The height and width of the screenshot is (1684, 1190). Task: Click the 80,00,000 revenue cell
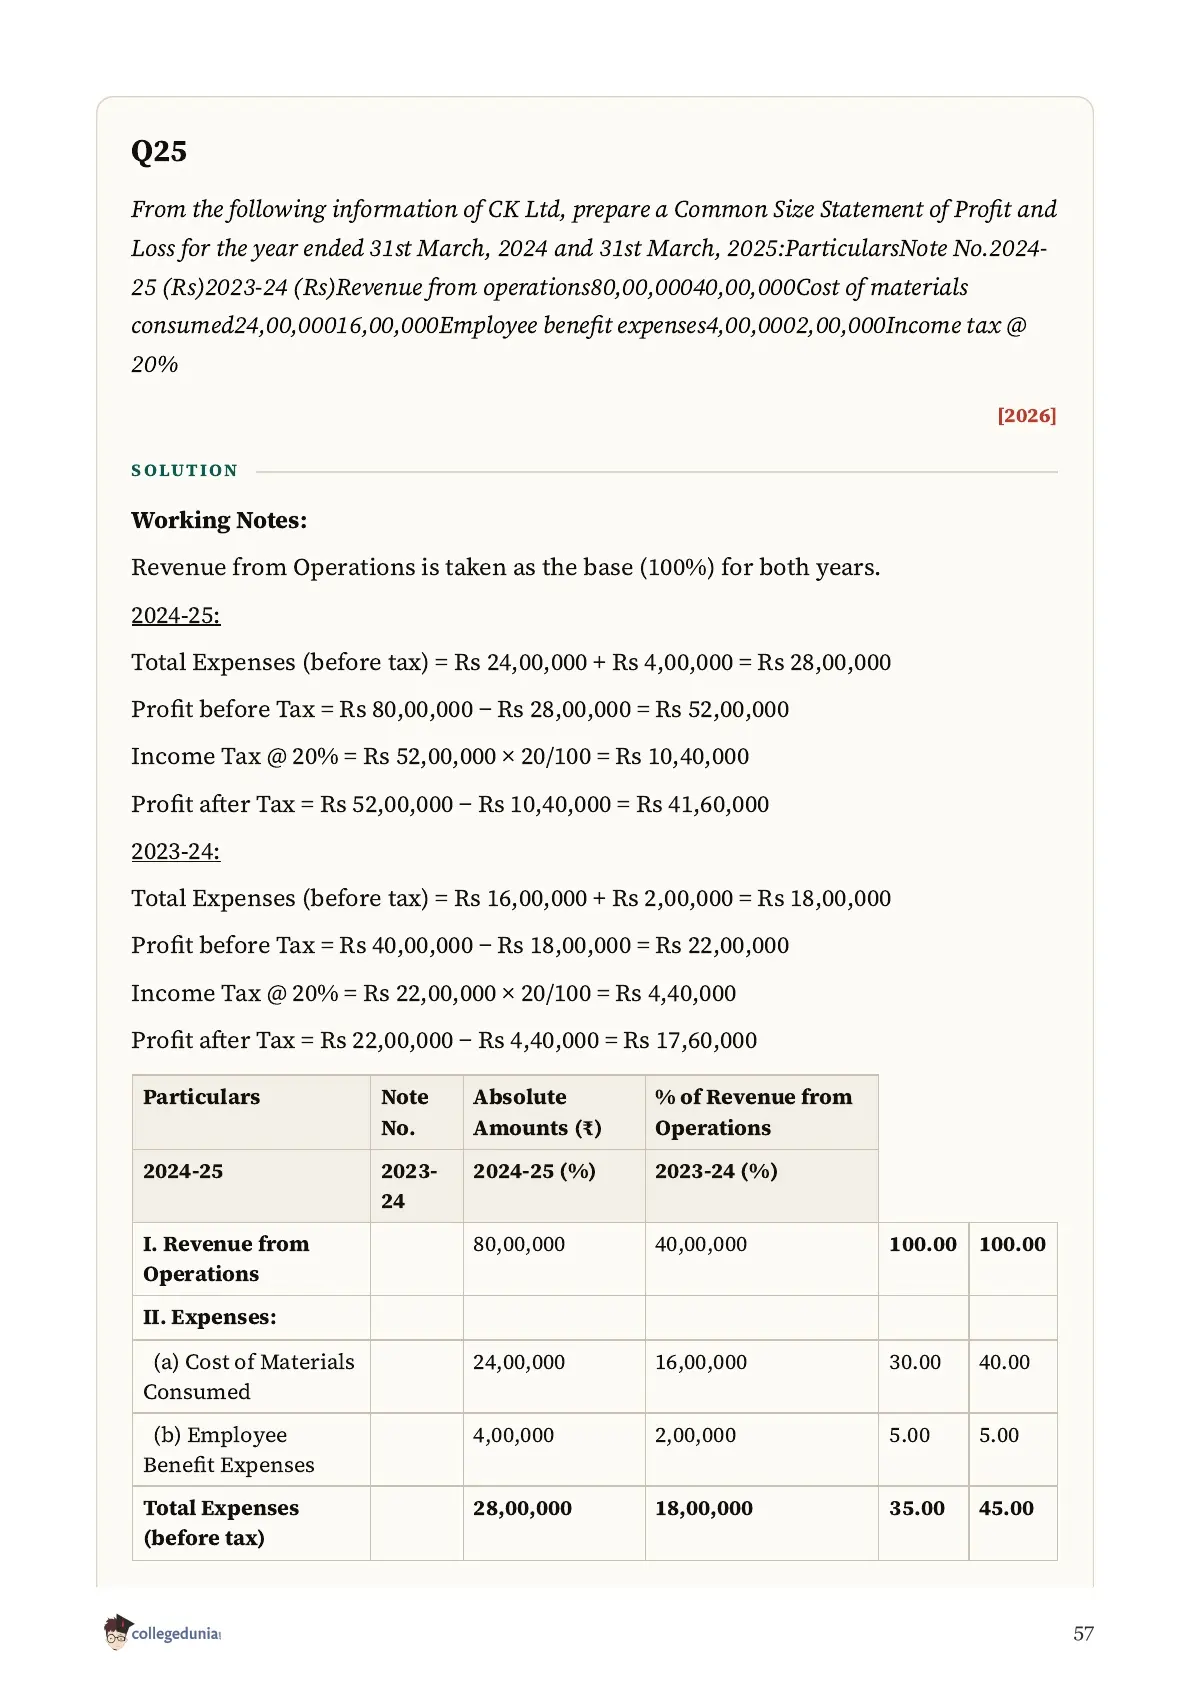(x=519, y=1244)
